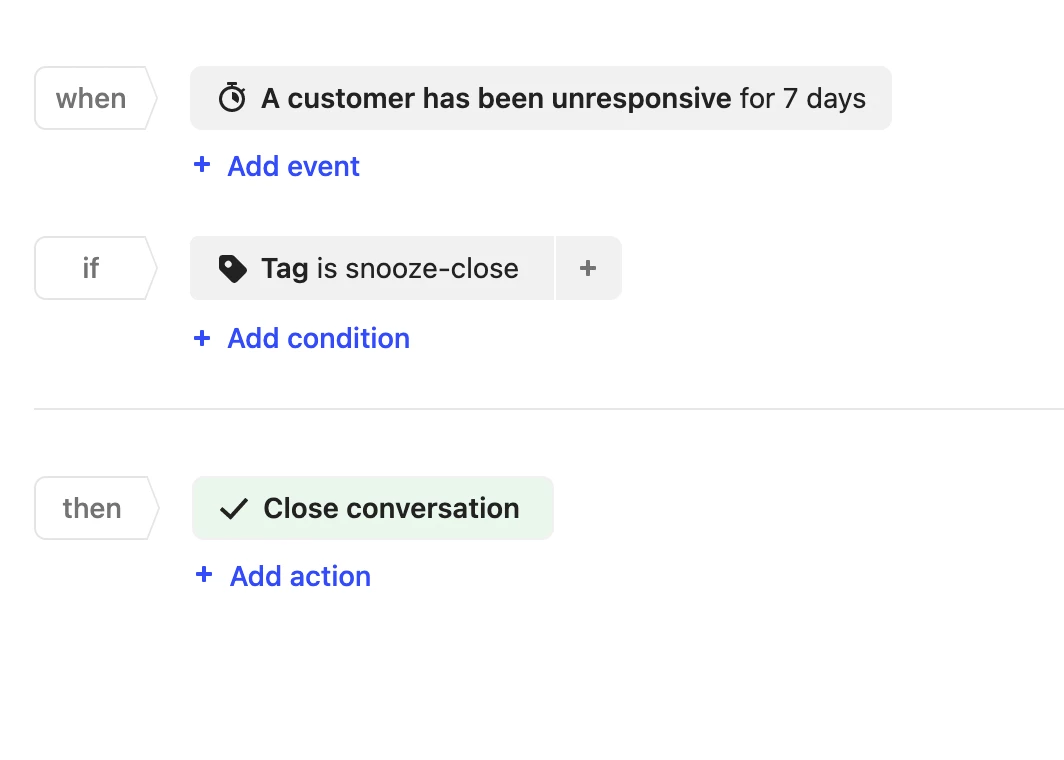Click the checkmark icon beside Close conversation

pos(233,509)
